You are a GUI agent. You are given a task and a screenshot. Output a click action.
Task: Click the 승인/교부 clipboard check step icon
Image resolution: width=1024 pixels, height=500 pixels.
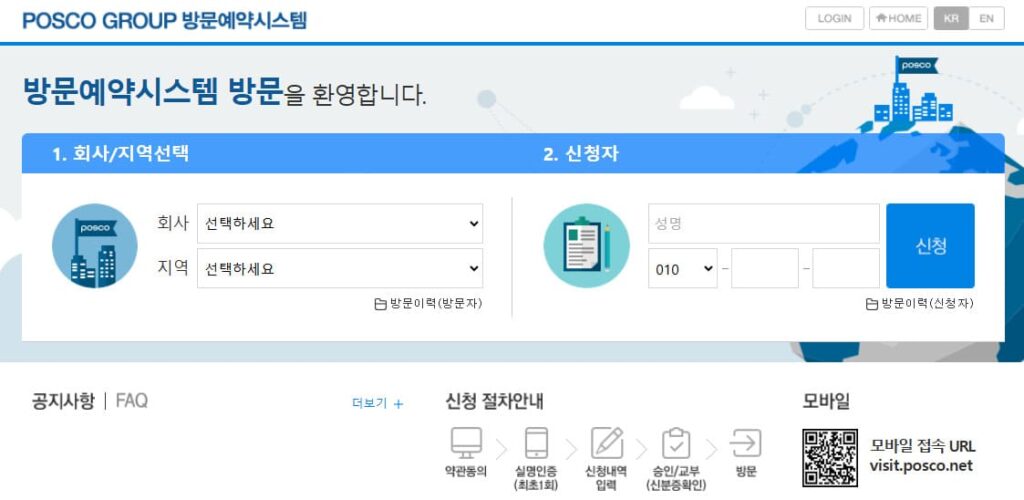[x=677, y=443]
